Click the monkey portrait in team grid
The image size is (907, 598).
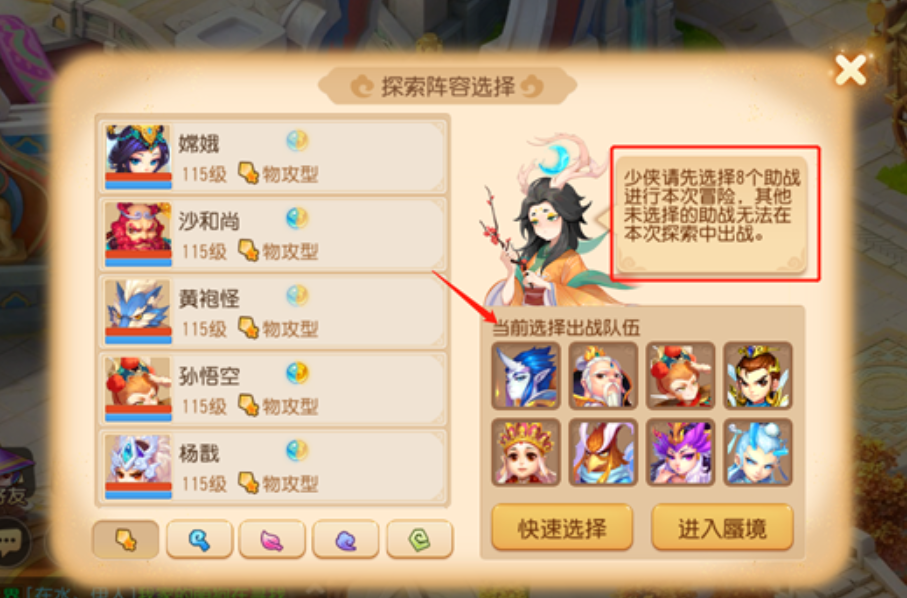click(x=681, y=375)
